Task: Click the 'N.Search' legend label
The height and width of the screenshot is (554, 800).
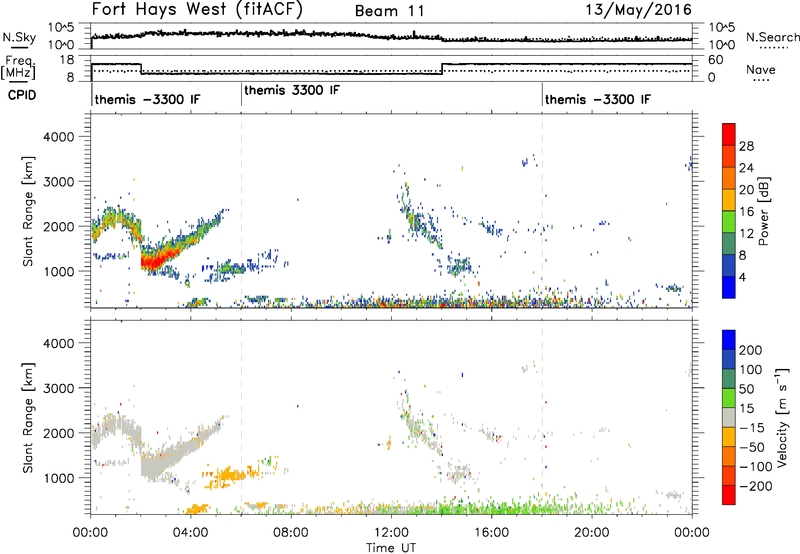Action: tap(772, 37)
